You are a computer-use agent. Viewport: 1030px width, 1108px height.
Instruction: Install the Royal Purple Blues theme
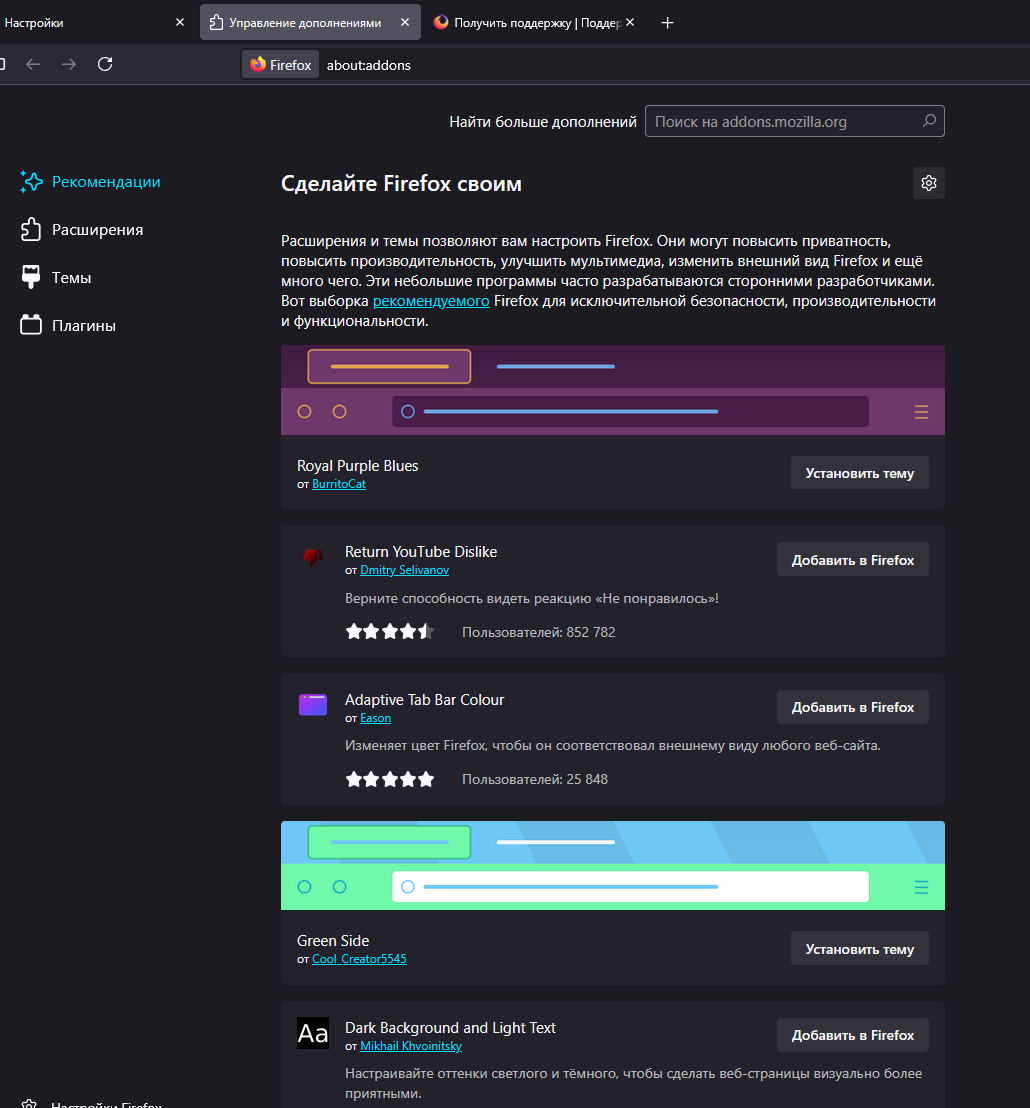tap(860, 473)
